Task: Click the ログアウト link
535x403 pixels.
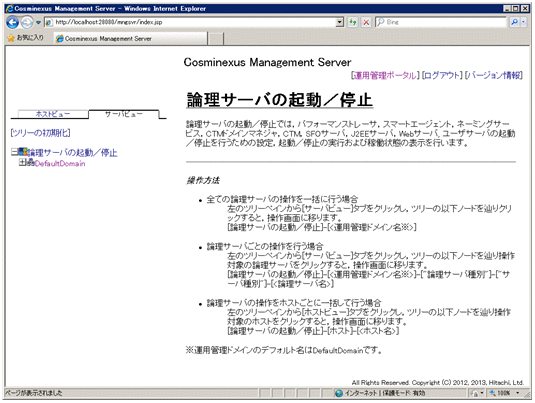Action: (x=442, y=75)
